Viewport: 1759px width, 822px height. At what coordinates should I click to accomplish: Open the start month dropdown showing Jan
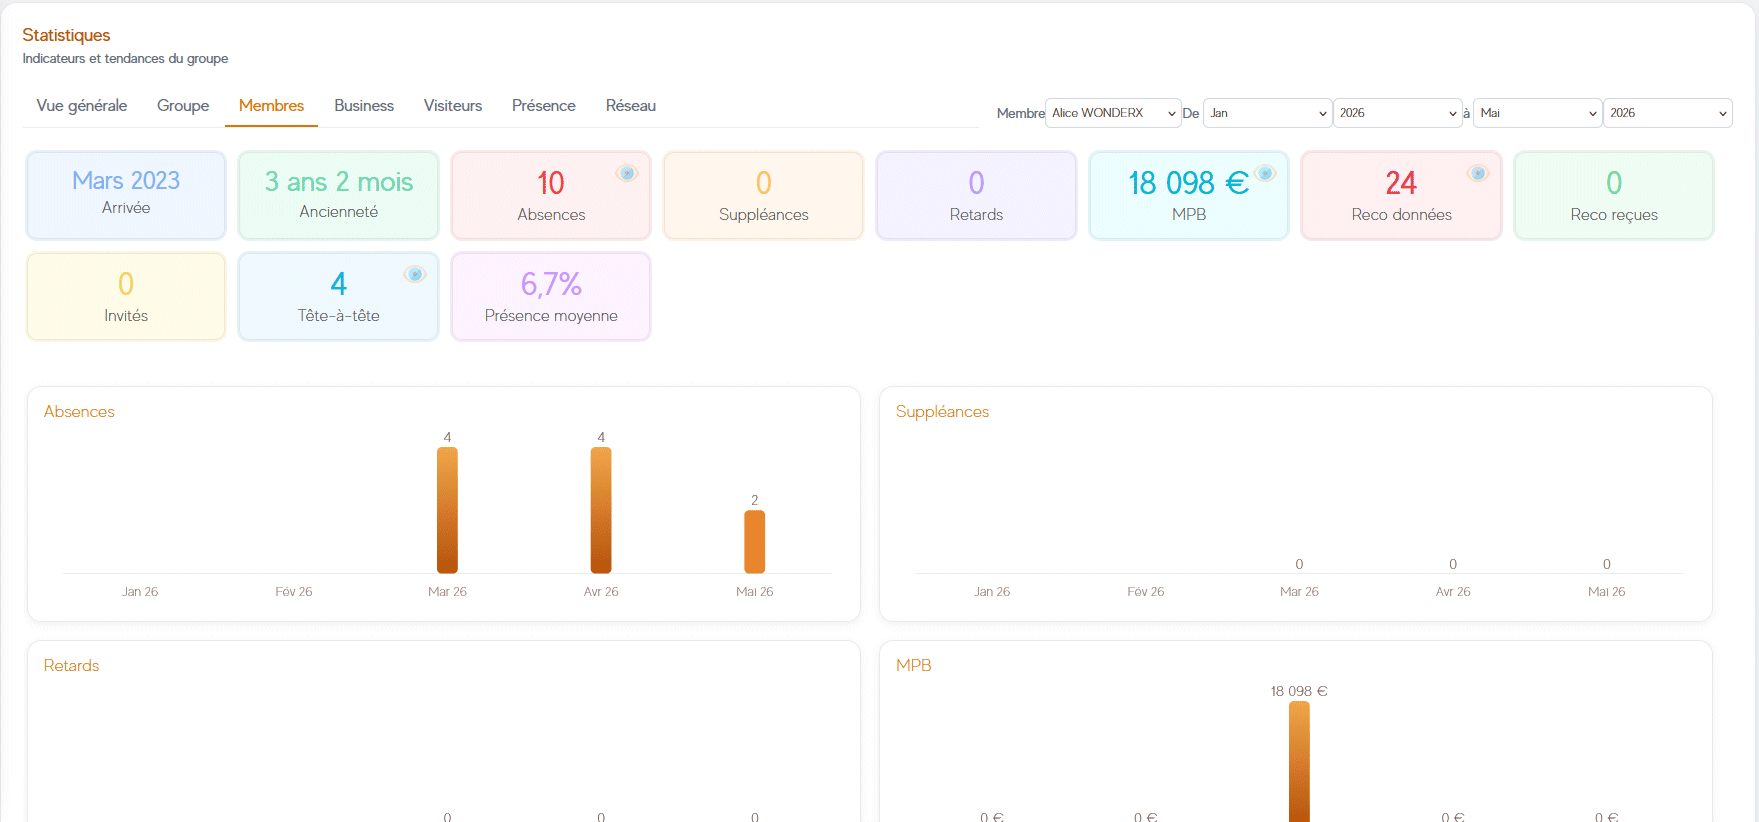1267,113
